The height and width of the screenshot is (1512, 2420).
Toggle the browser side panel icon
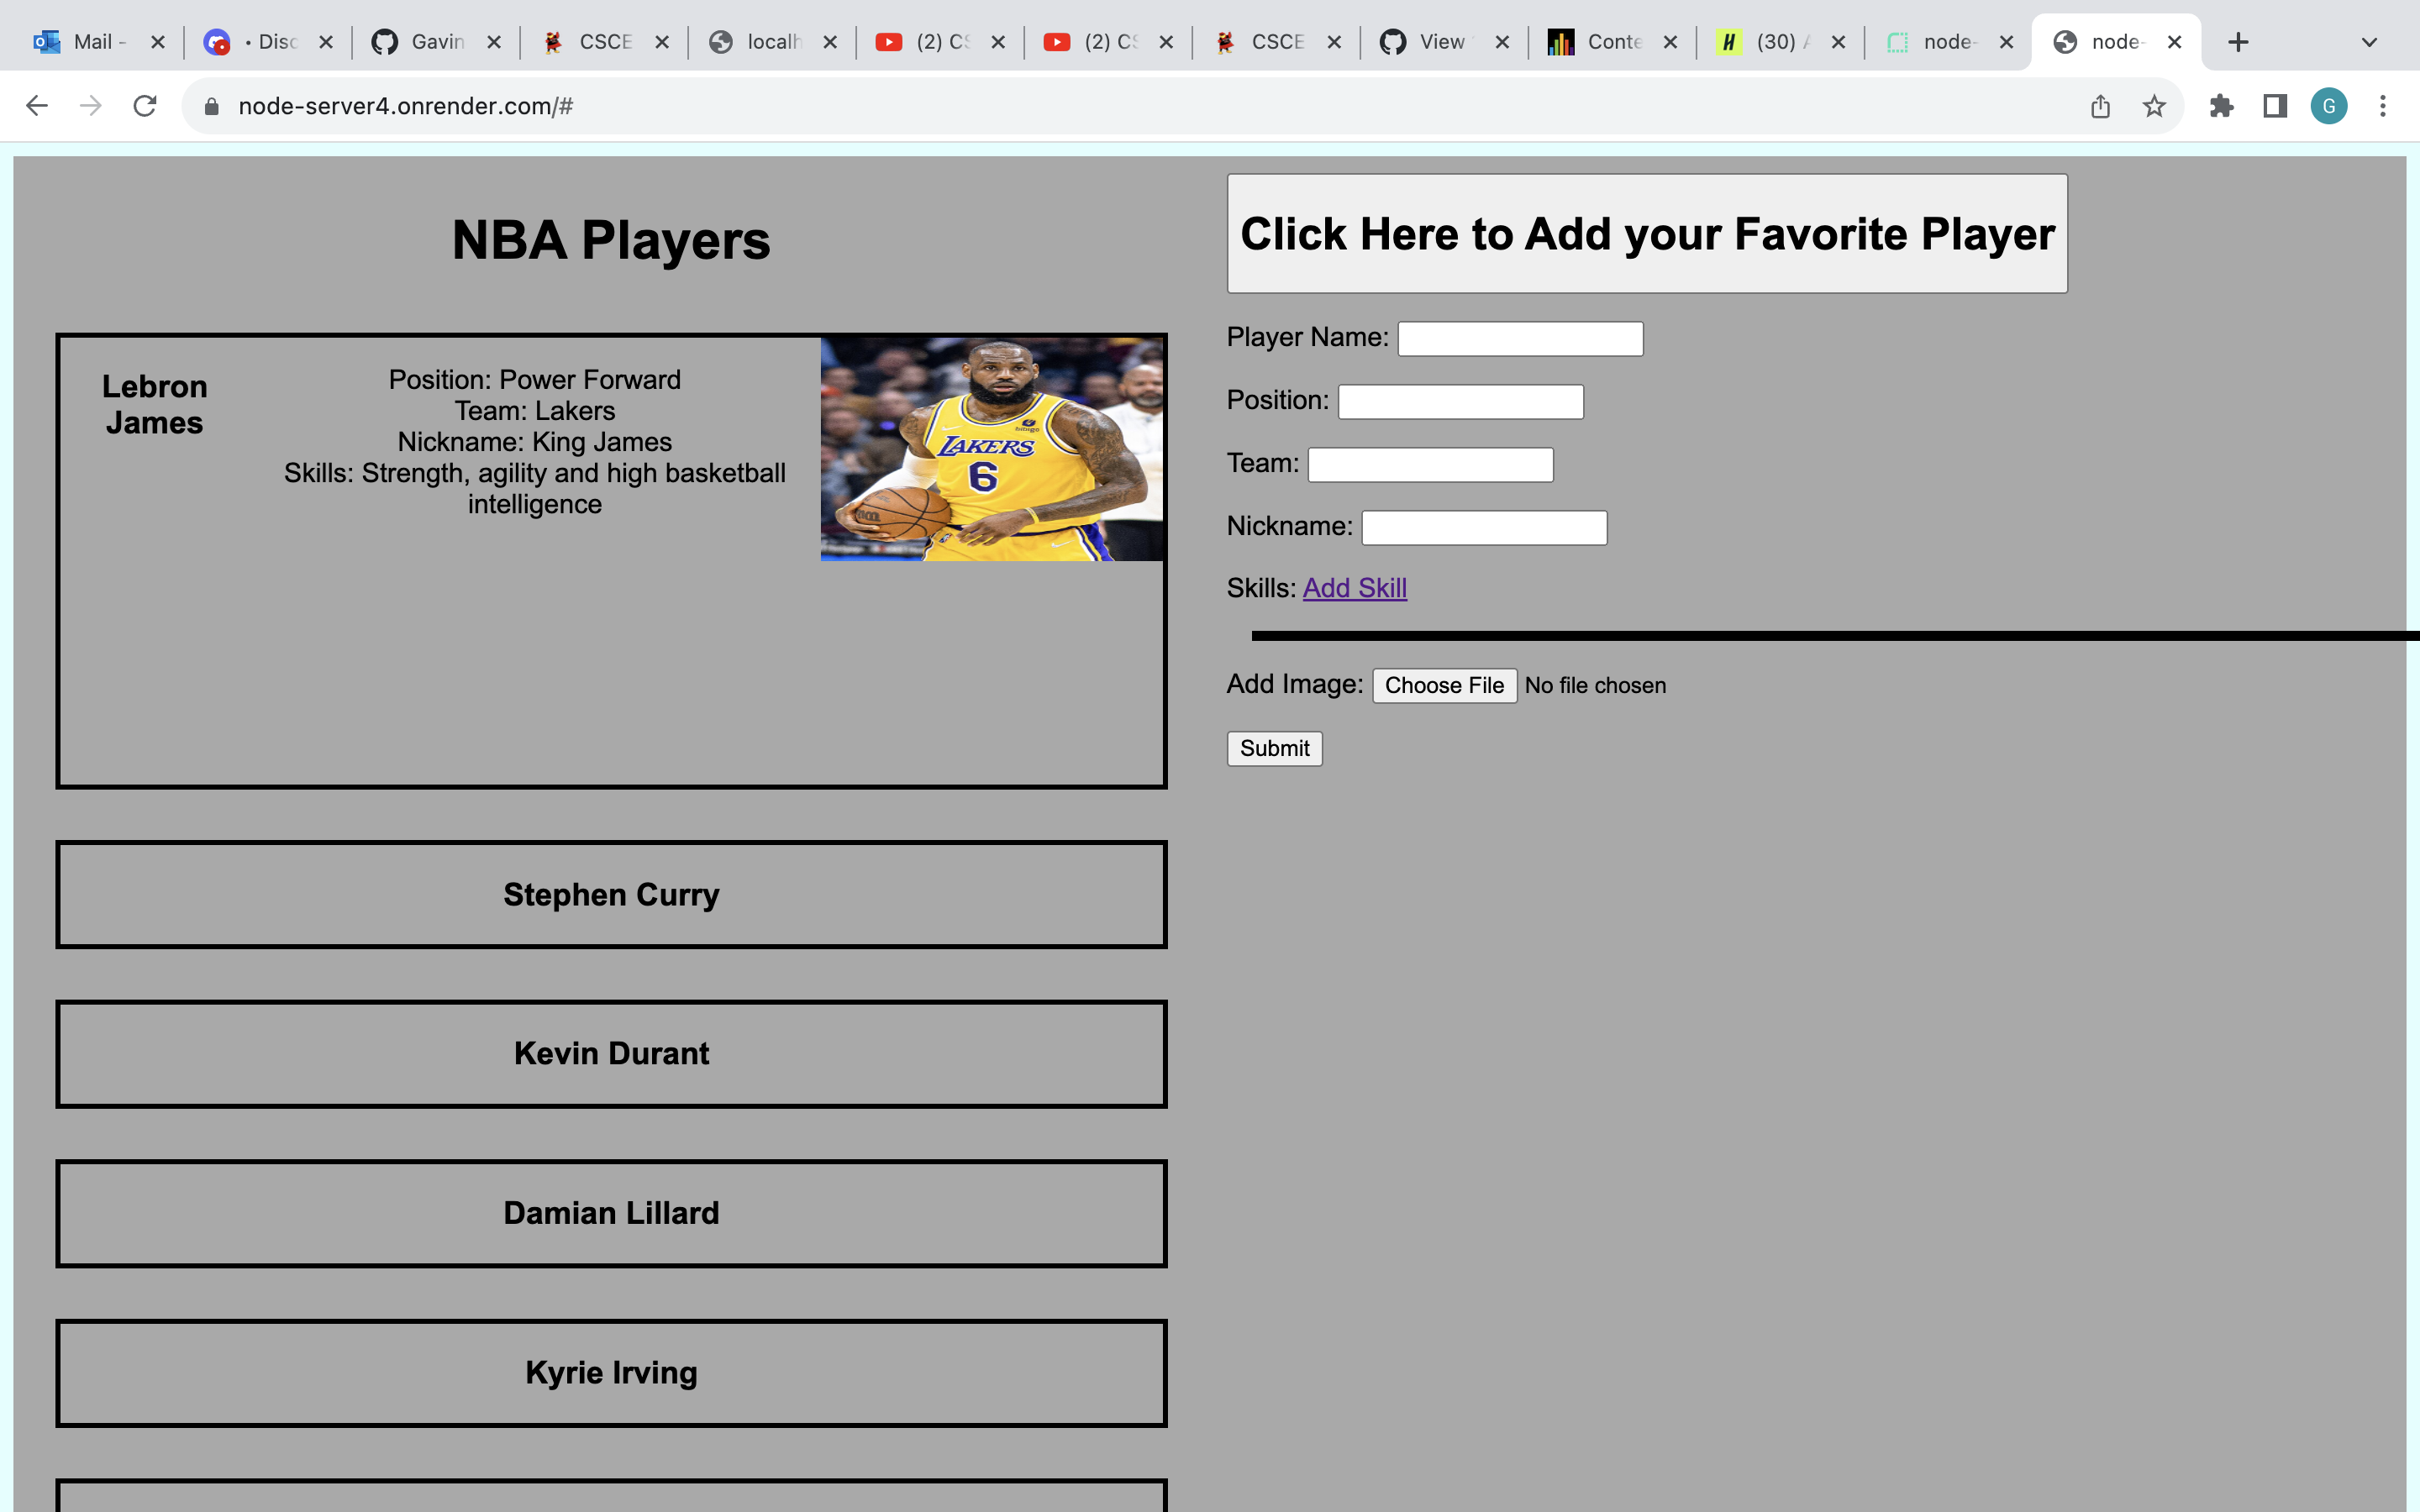tap(2275, 106)
